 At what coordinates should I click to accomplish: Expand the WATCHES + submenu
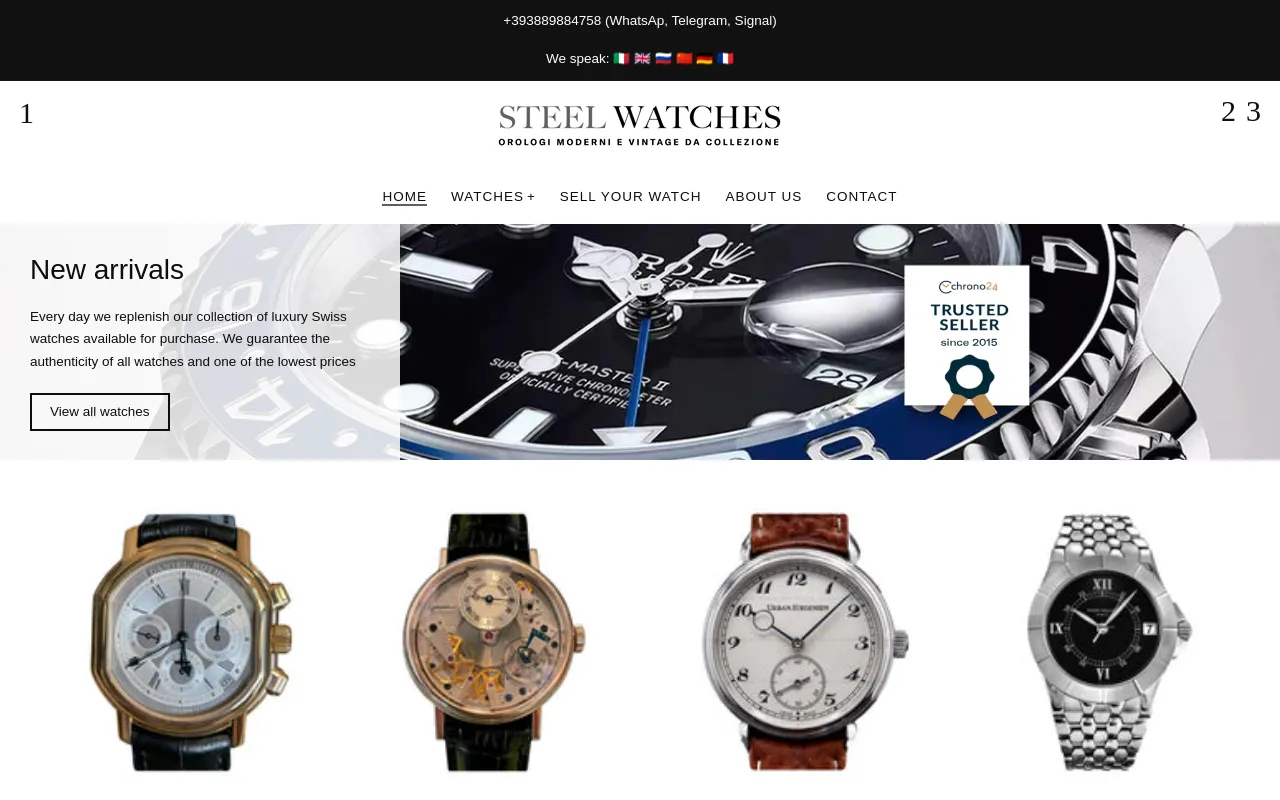[493, 197]
